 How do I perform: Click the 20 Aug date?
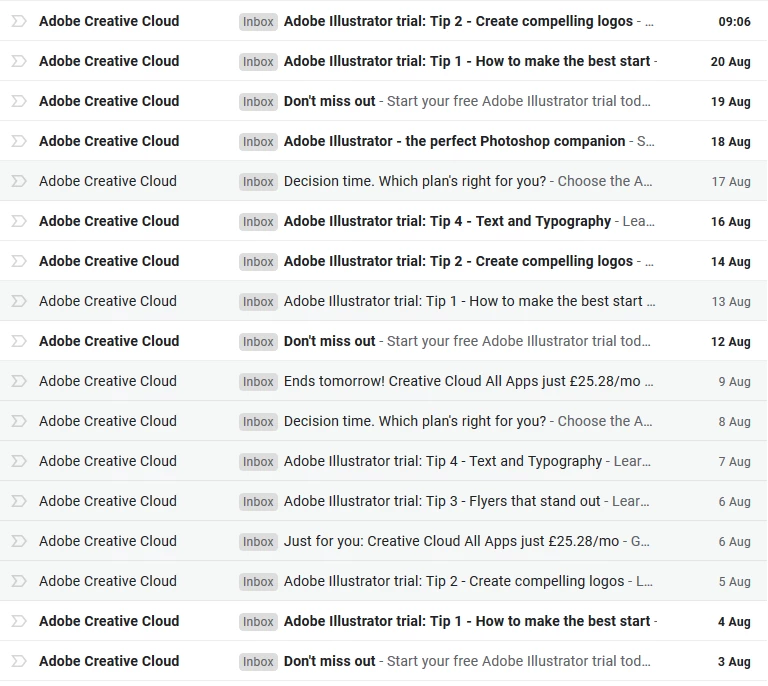click(x=730, y=62)
